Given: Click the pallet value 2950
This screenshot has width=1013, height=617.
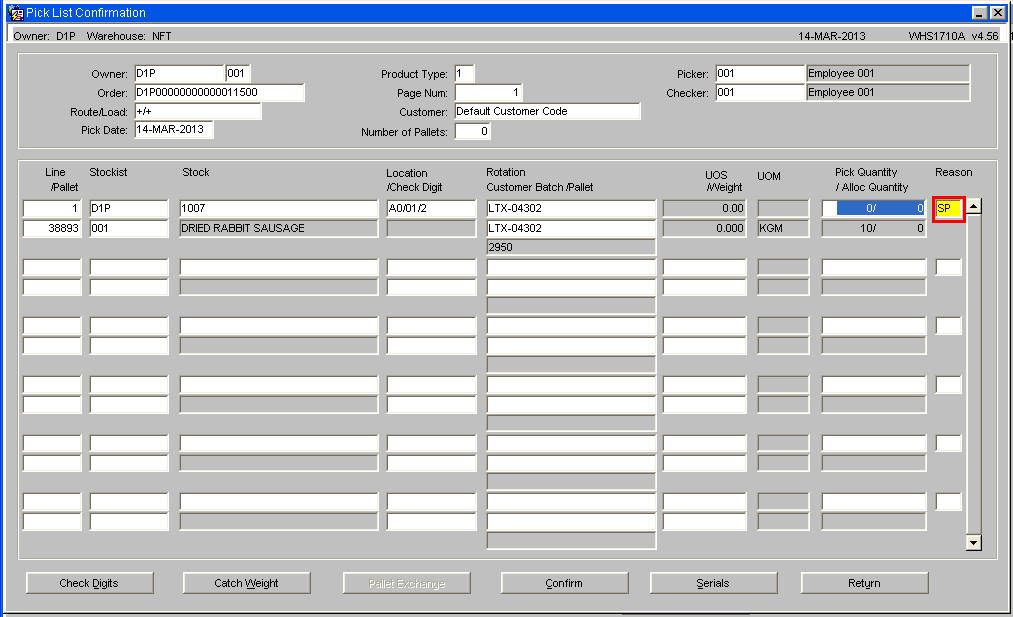Looking at the screenshot, I should tap(571, 247).
